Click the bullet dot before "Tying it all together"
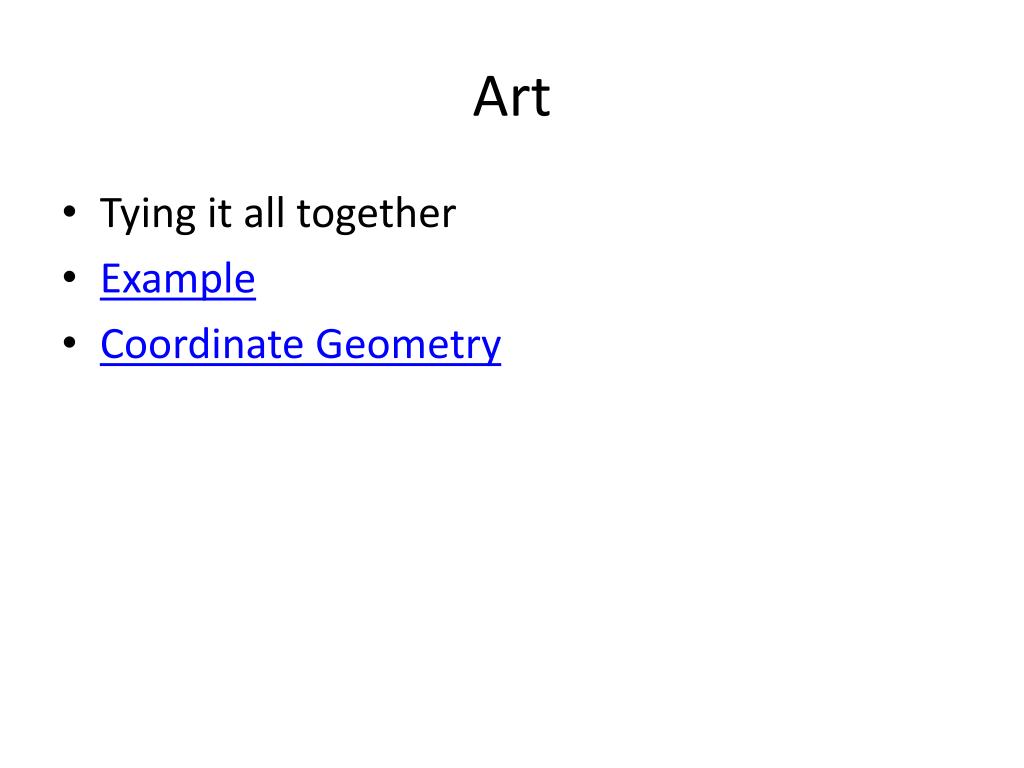The height and width of the screenshot is (768, 1024). [68, 213]
